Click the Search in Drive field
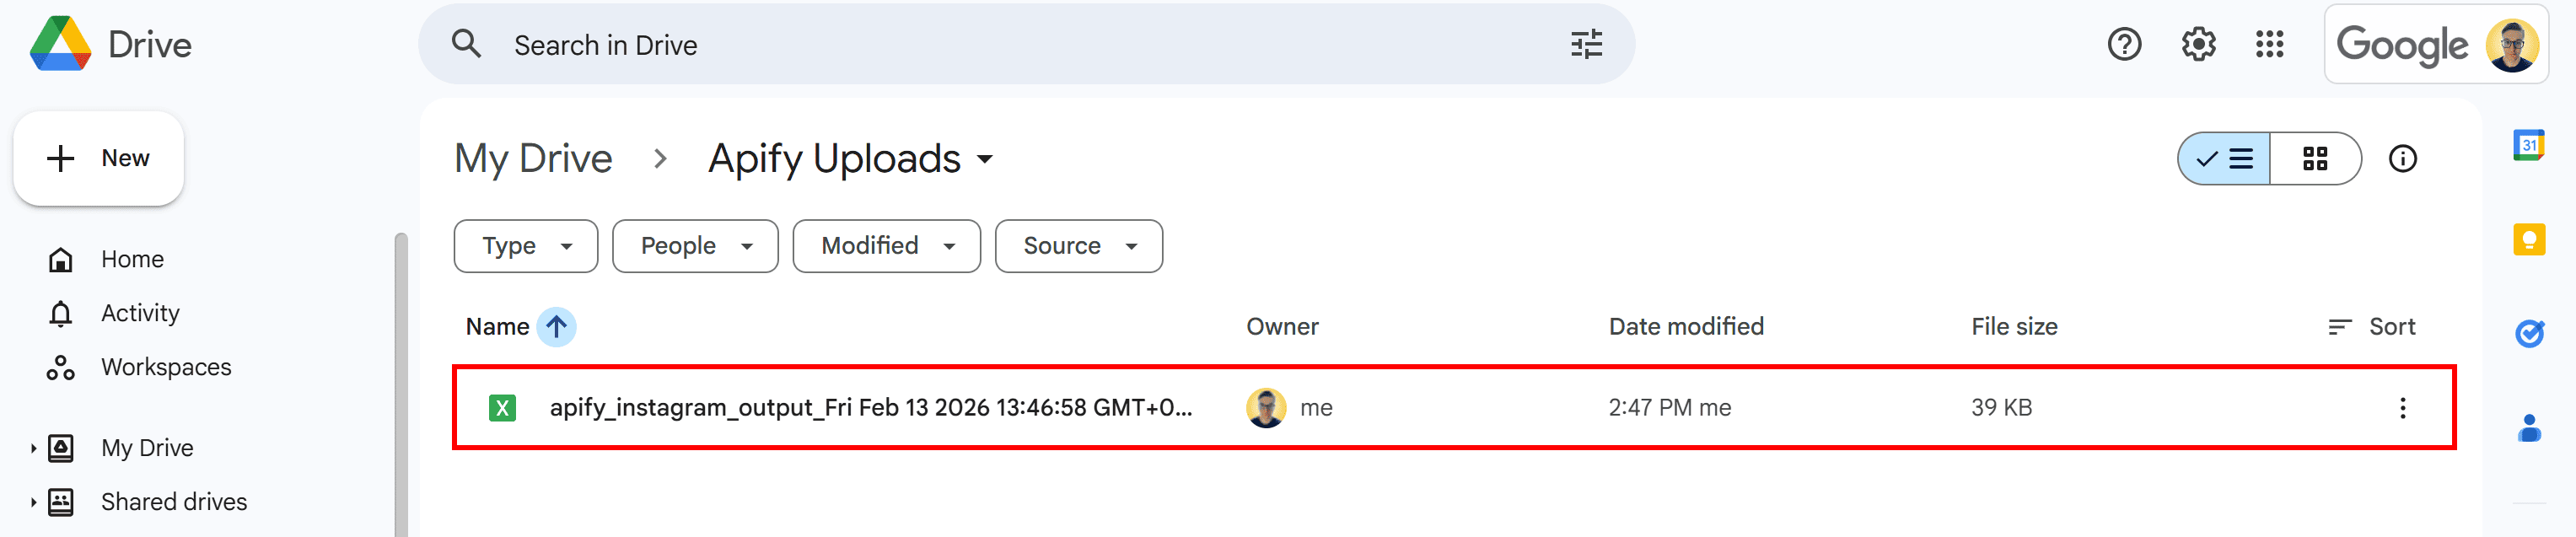 (1000, 45)
